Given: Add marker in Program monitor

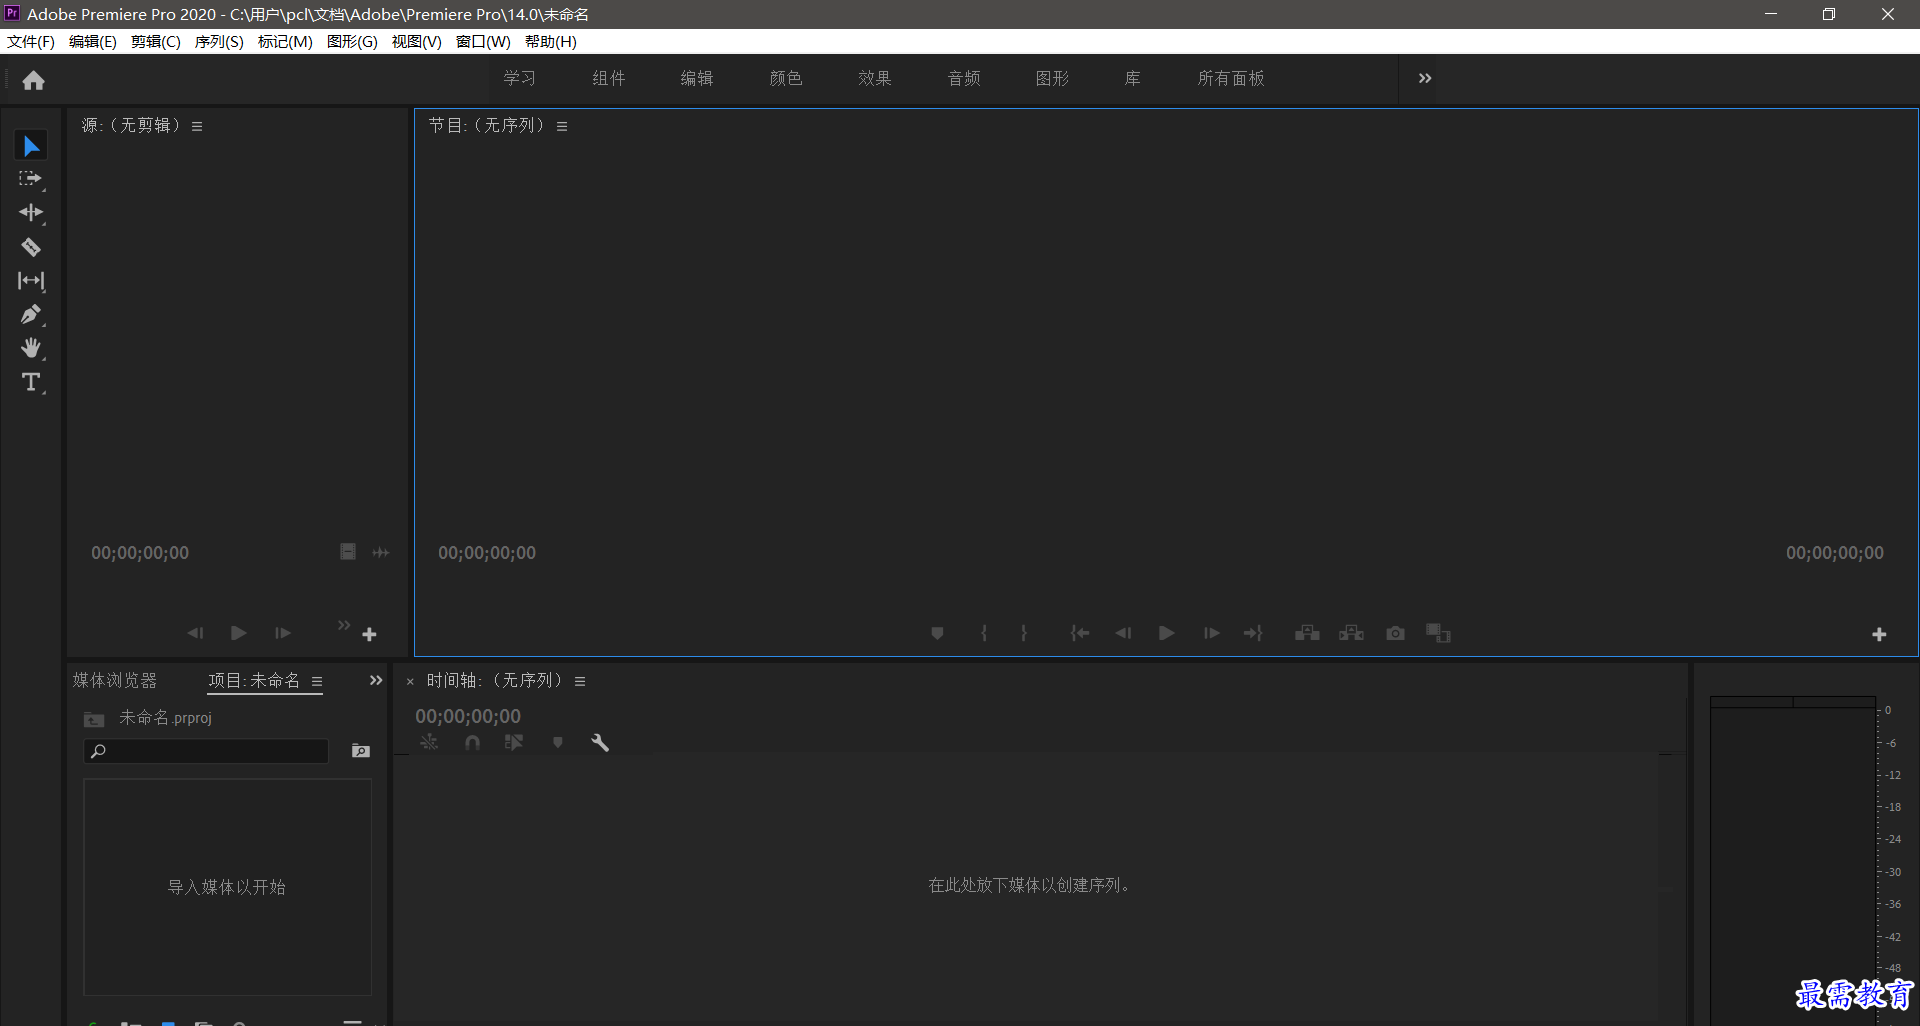Looking at the screenshot, I should tap(937, 633).
